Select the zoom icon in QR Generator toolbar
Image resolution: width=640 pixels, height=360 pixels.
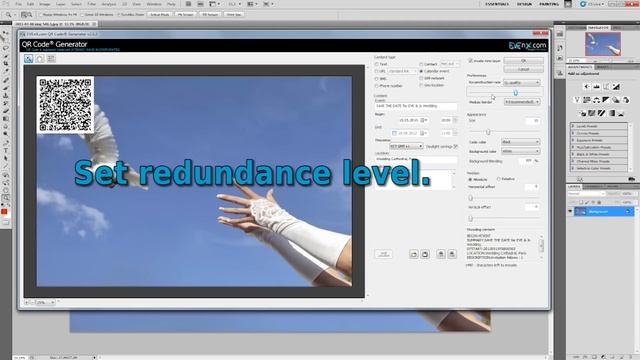tap(29, 59)
